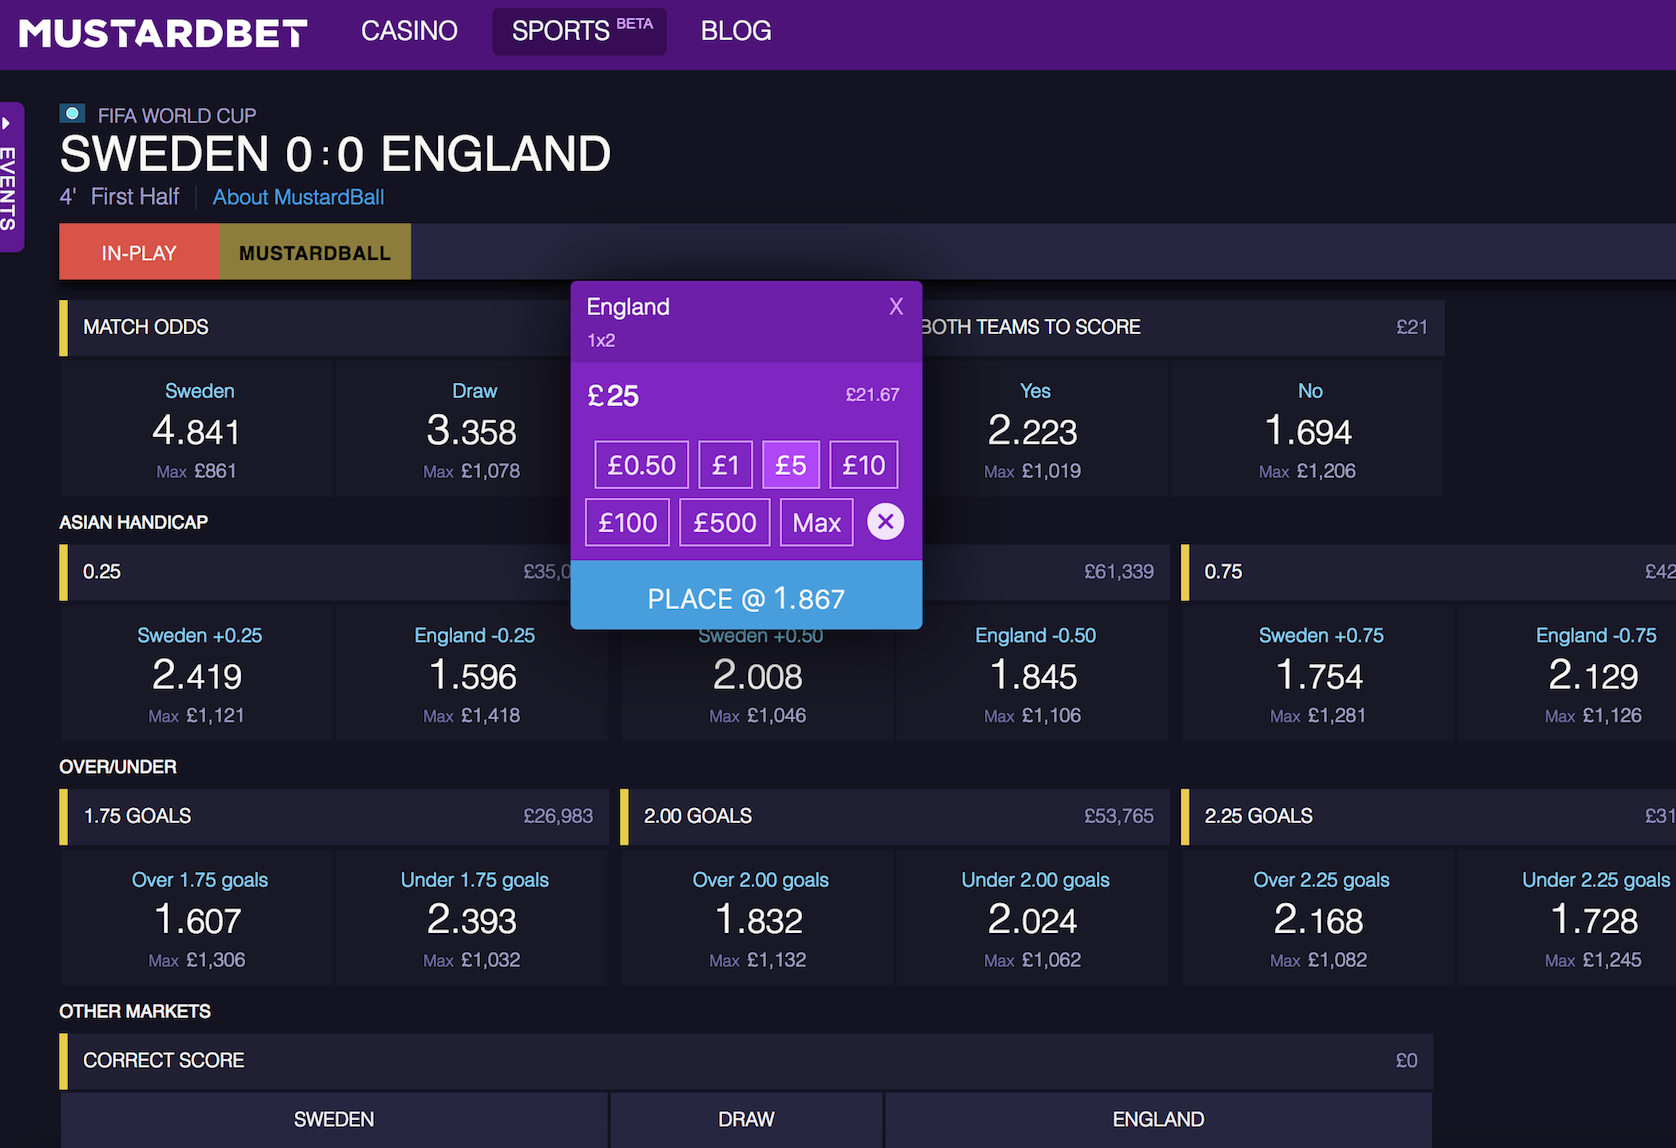Place the bet at 1.867
Image resolution: width=1676 pixels, height=1148 pixels.
coord(746,597)
